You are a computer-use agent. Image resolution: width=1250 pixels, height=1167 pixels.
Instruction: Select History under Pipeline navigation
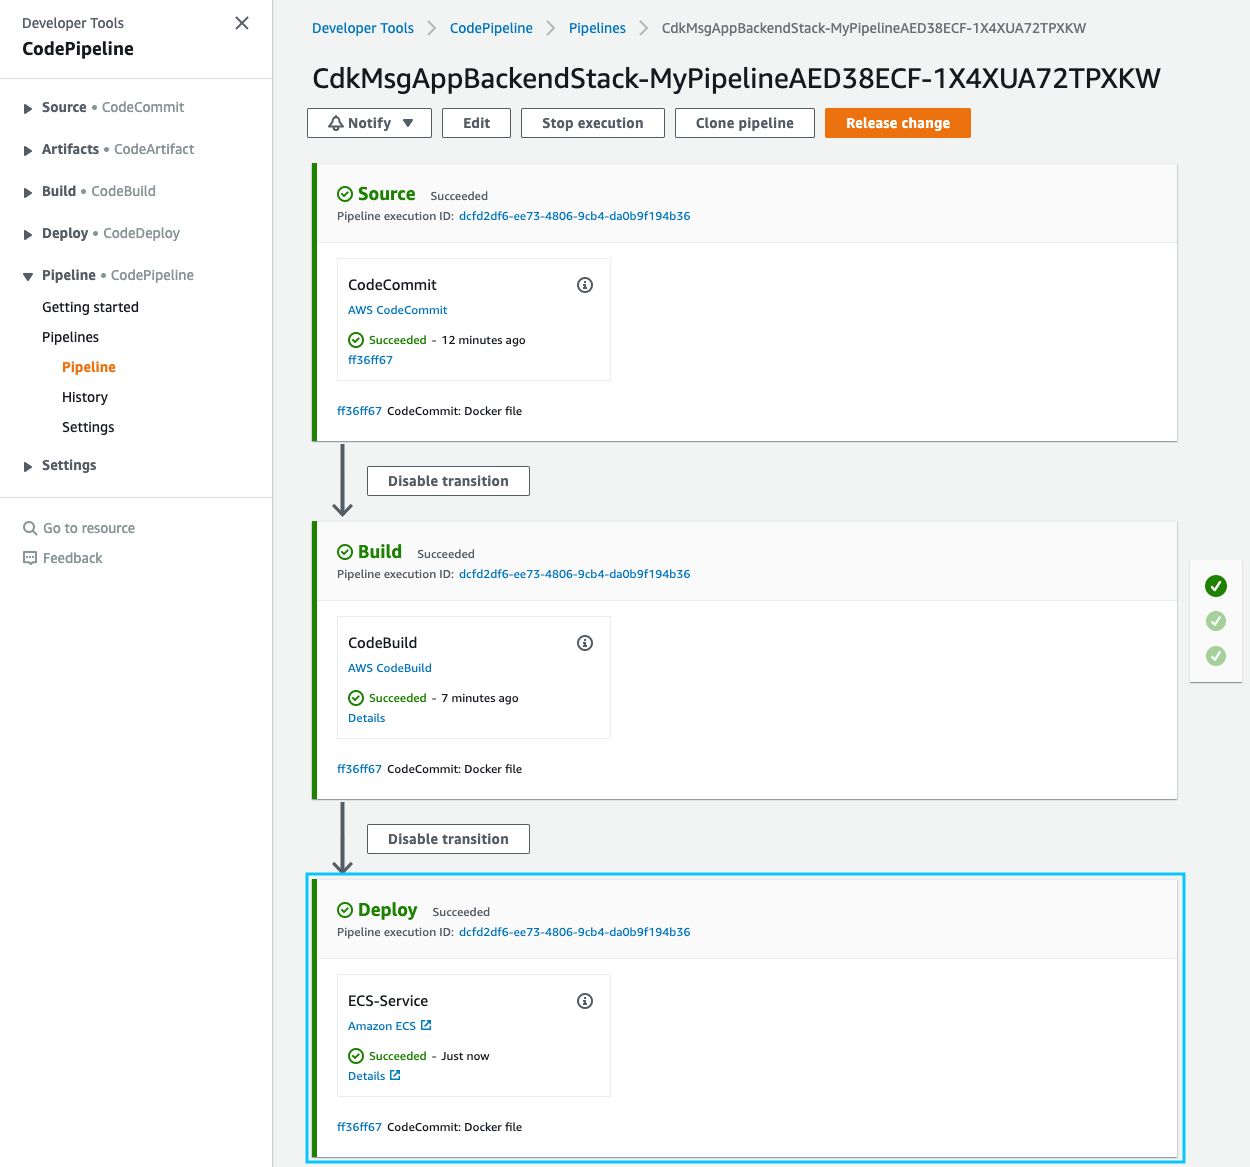click(84, 396)
